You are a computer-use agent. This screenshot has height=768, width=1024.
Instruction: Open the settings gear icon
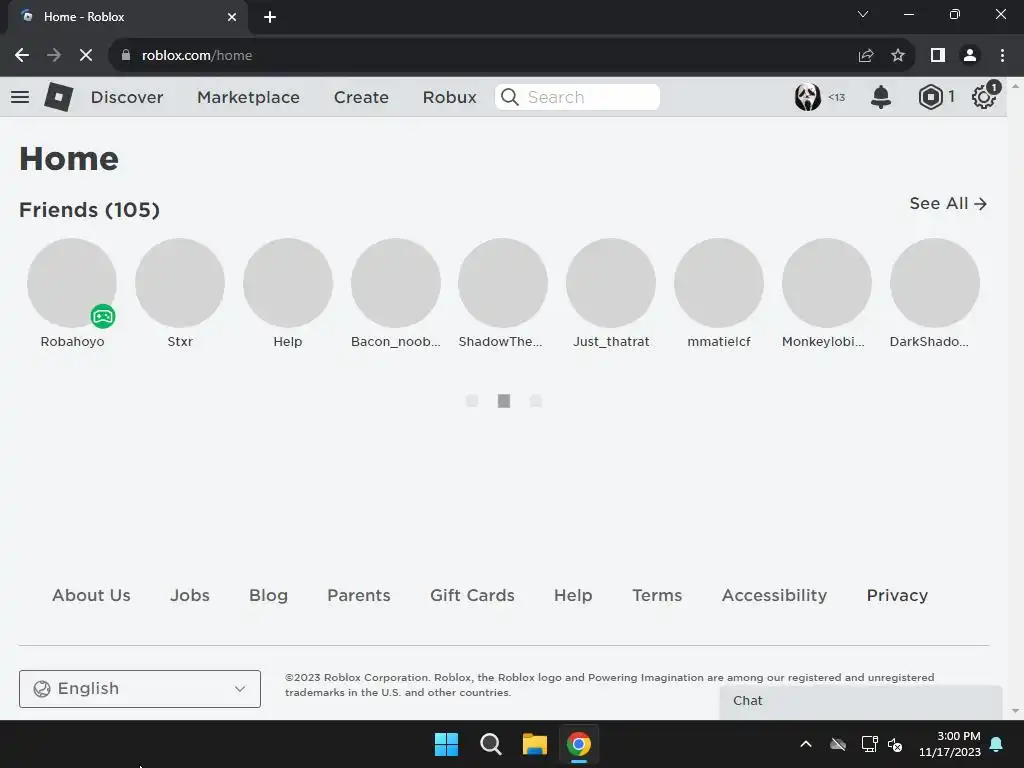pyautogui.click(x=984, y=97)
